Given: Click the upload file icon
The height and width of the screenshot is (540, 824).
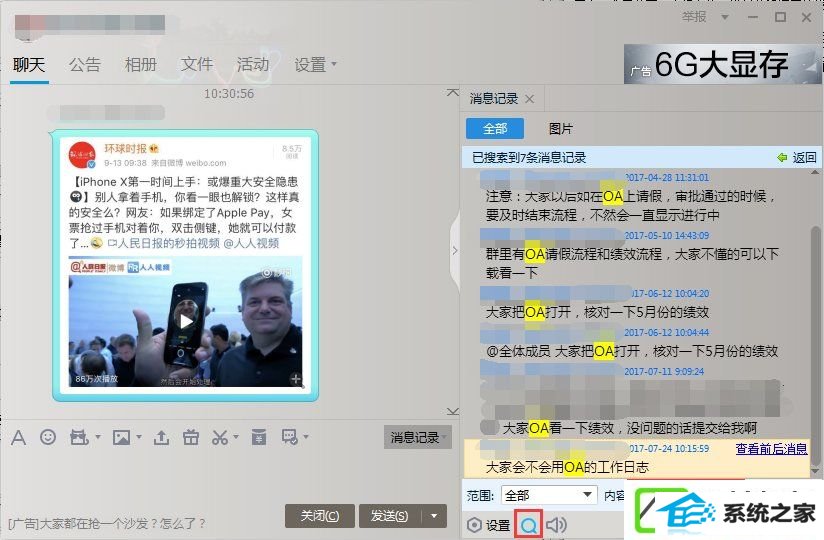Looking at the screenshot, I should coord(161,437).
